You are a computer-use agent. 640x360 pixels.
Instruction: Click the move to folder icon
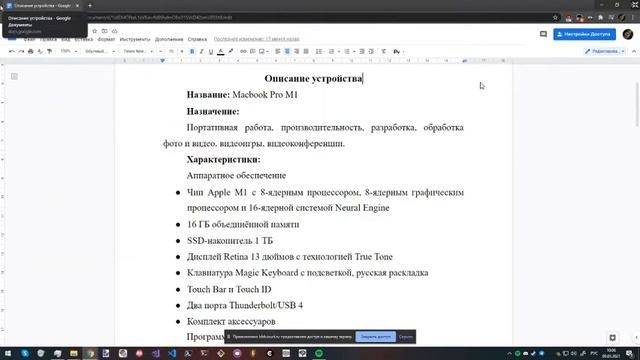pyautogui.click(x=104, y=31)
